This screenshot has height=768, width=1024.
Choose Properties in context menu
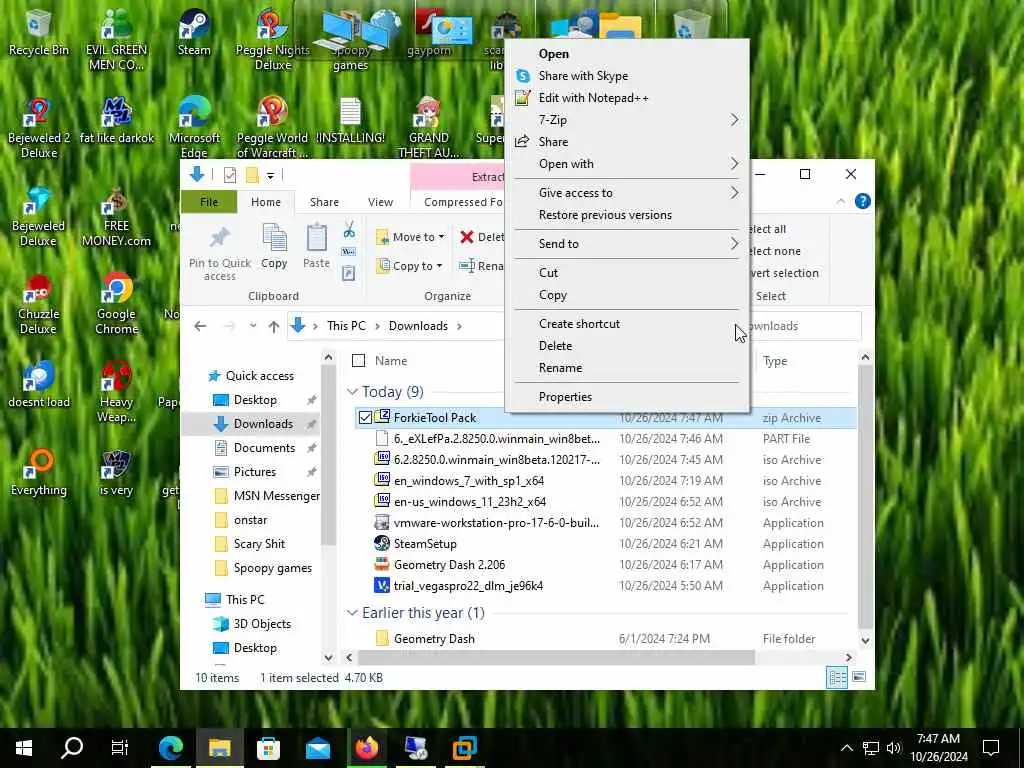coord(627,396)
